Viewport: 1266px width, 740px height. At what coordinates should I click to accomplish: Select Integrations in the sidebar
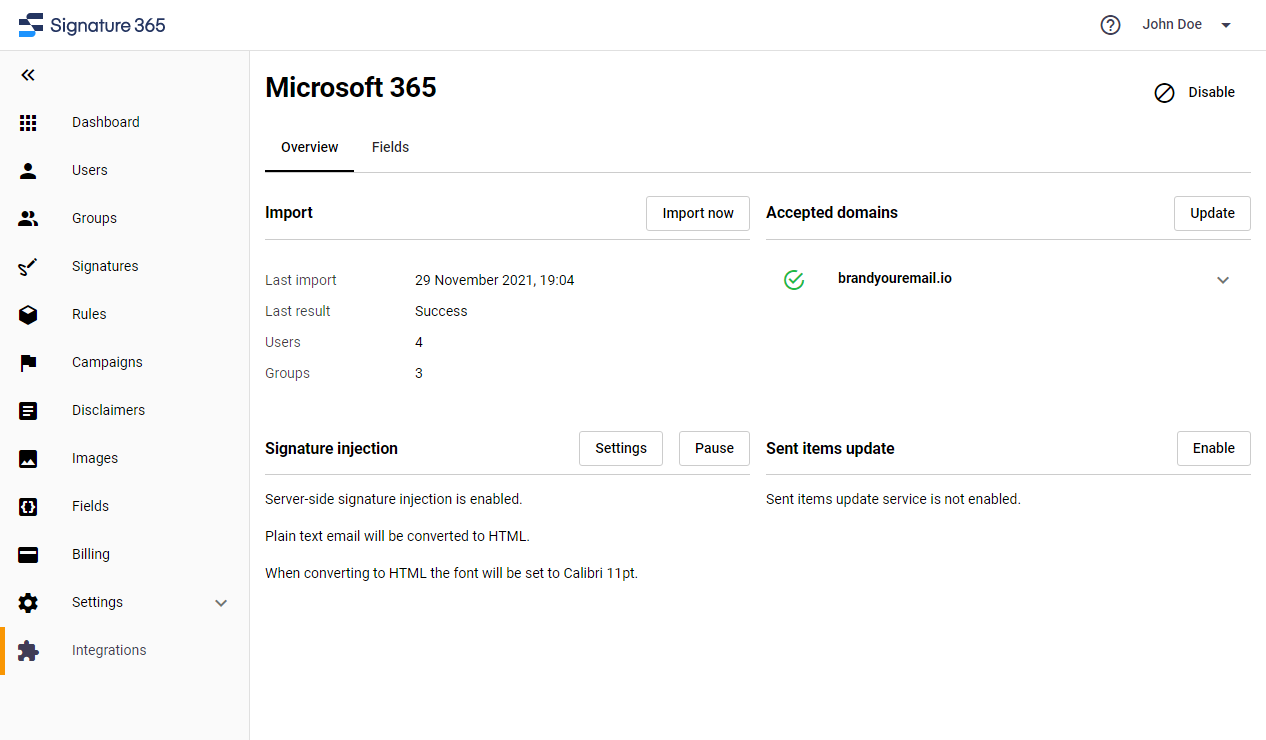click(x=109, y=650)
